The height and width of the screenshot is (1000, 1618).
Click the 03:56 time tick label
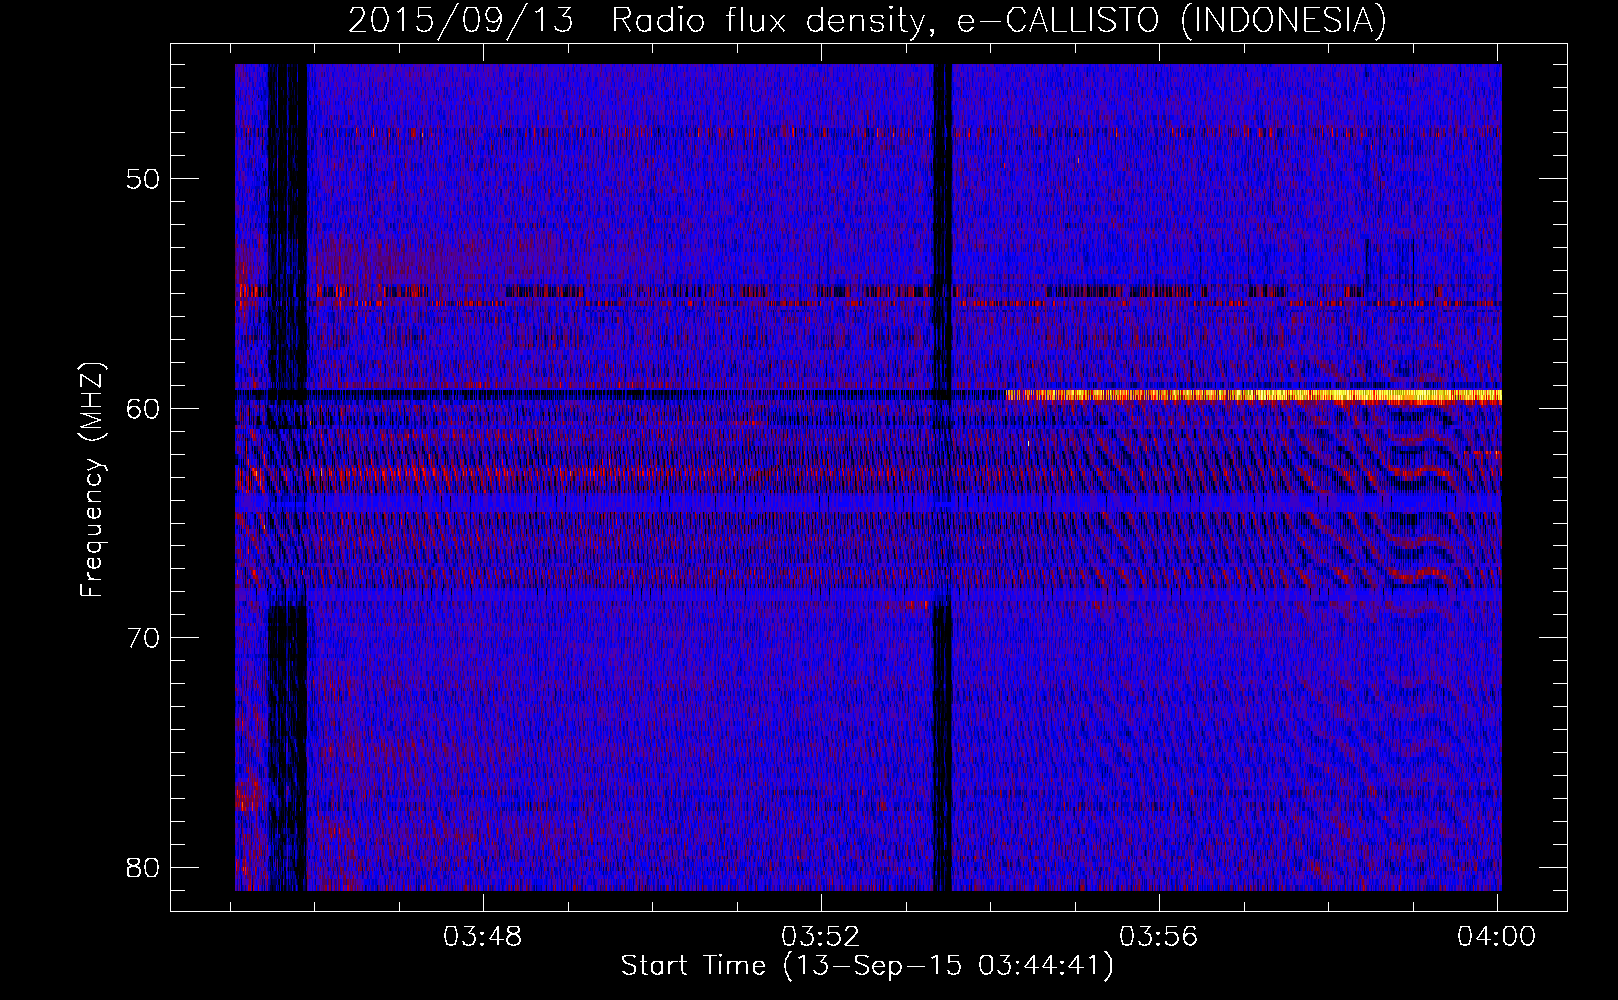[1159, 937]
